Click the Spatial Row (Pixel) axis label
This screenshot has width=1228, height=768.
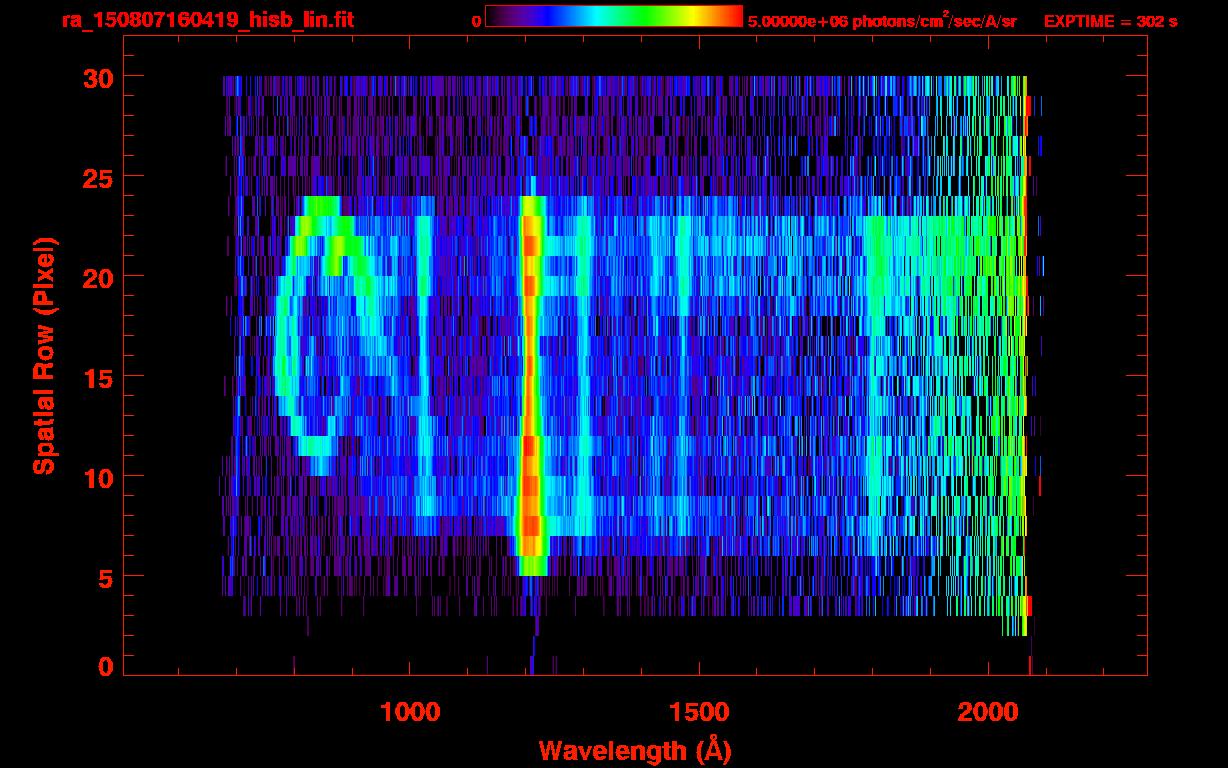[45, 356]
